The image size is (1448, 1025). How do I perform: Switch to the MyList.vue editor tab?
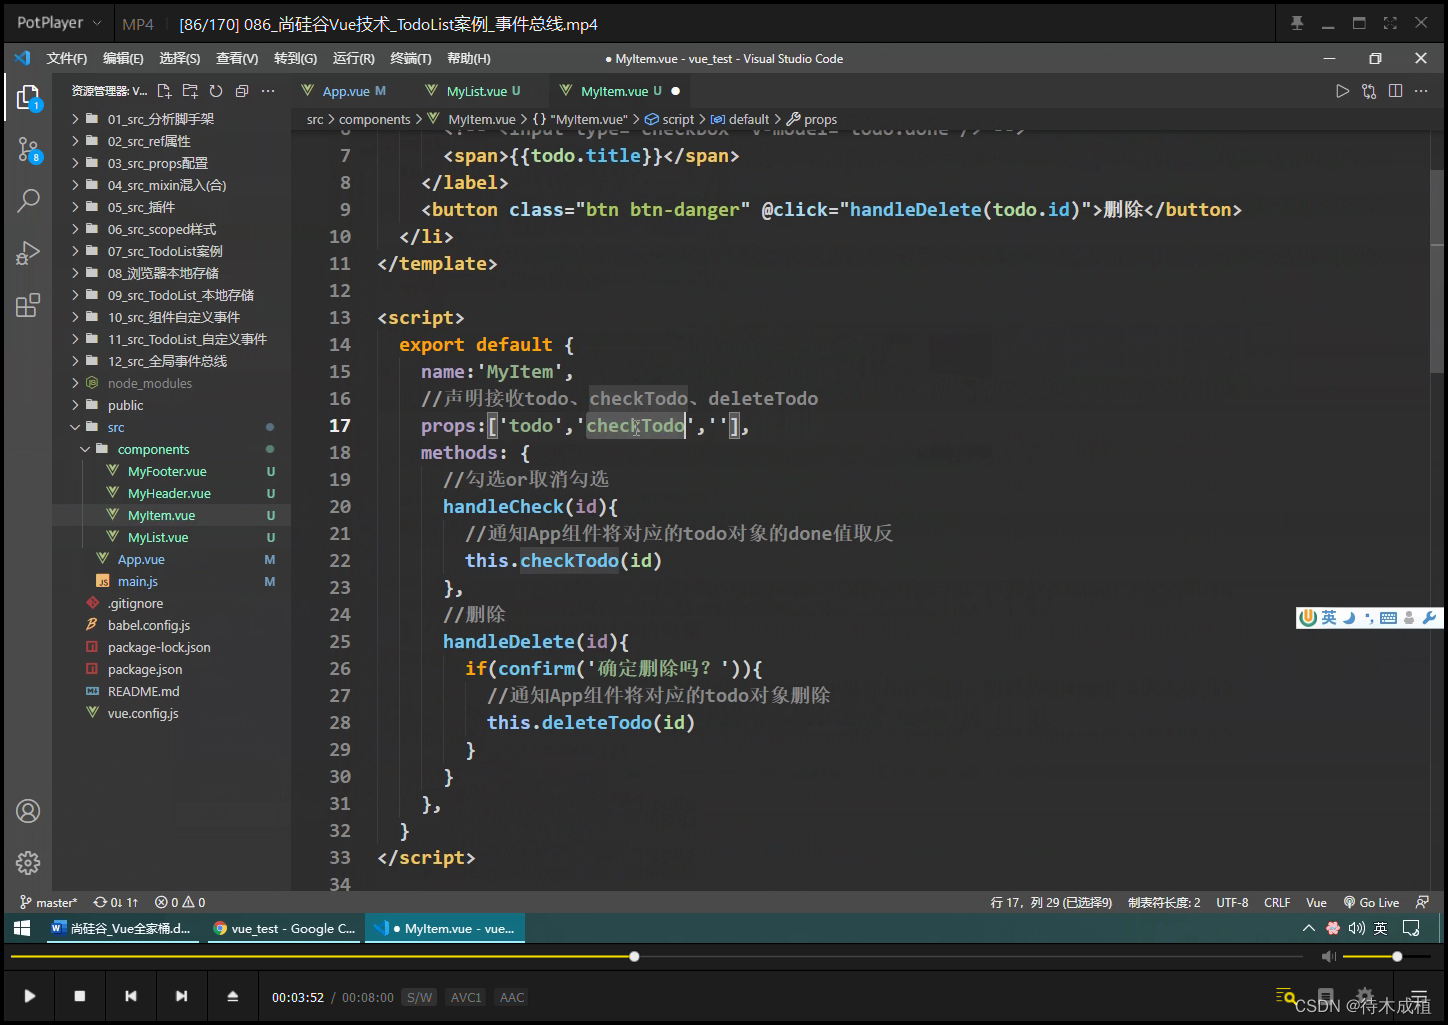(x=473, y=91)
